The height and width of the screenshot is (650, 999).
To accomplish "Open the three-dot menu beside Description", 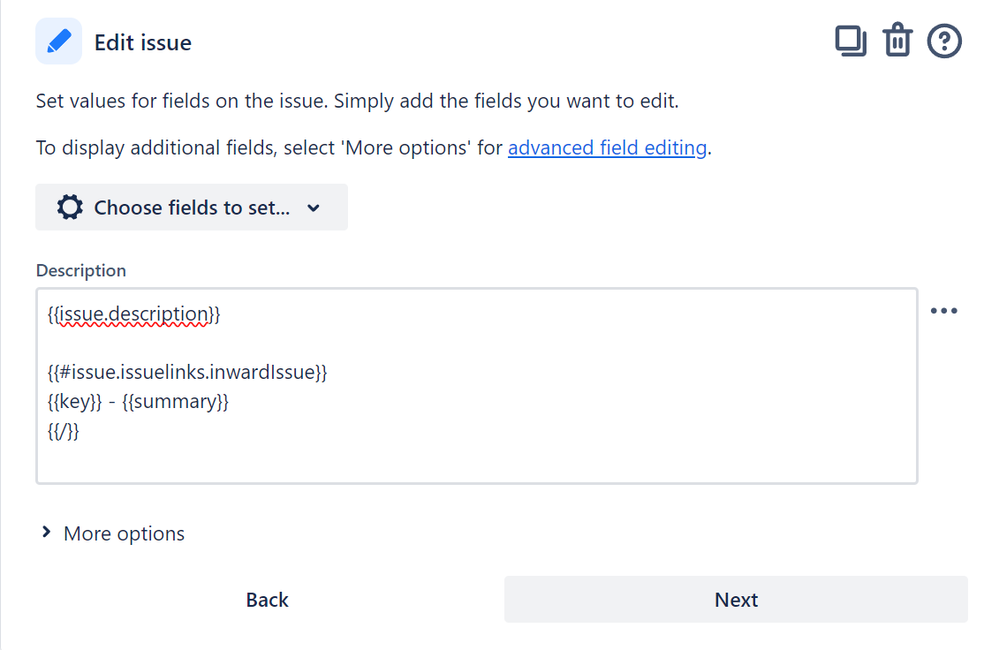I will [x=944, y=311].
